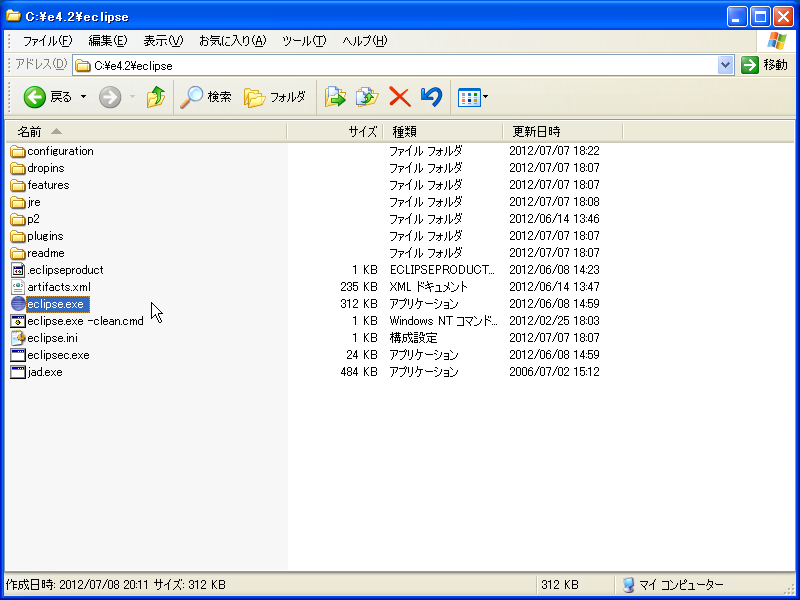Click the eclipse.exe application icon

point(18,304)
